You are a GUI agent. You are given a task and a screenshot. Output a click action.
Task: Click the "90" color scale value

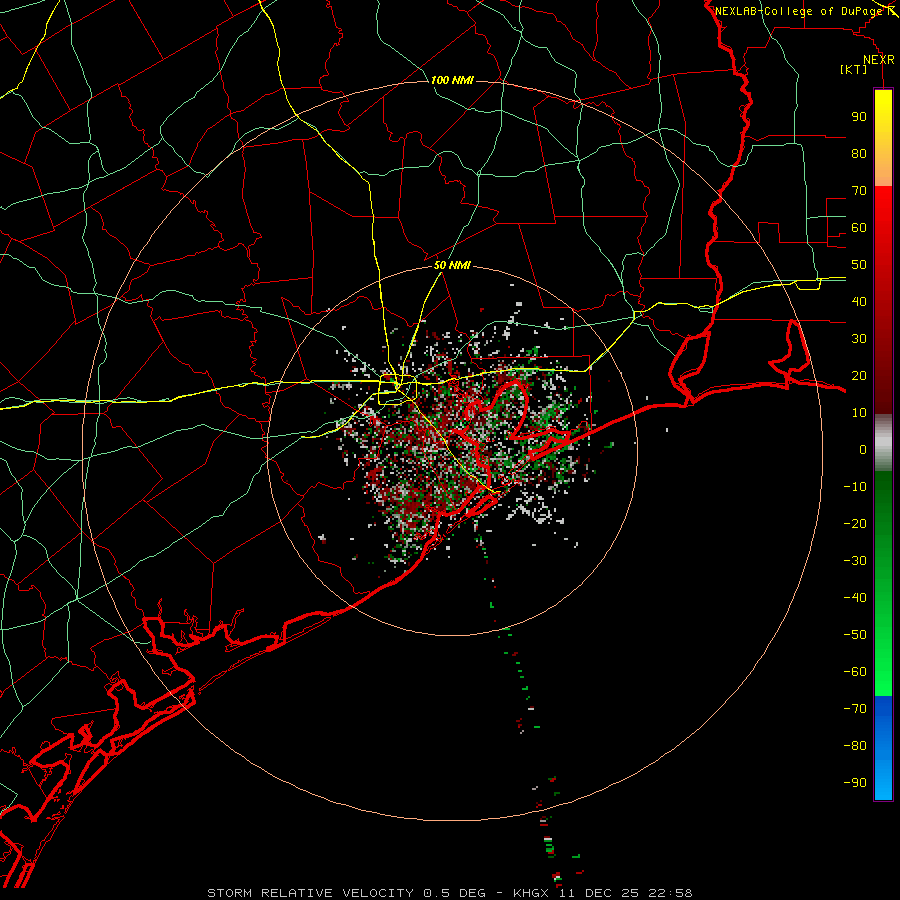(859, 117)
